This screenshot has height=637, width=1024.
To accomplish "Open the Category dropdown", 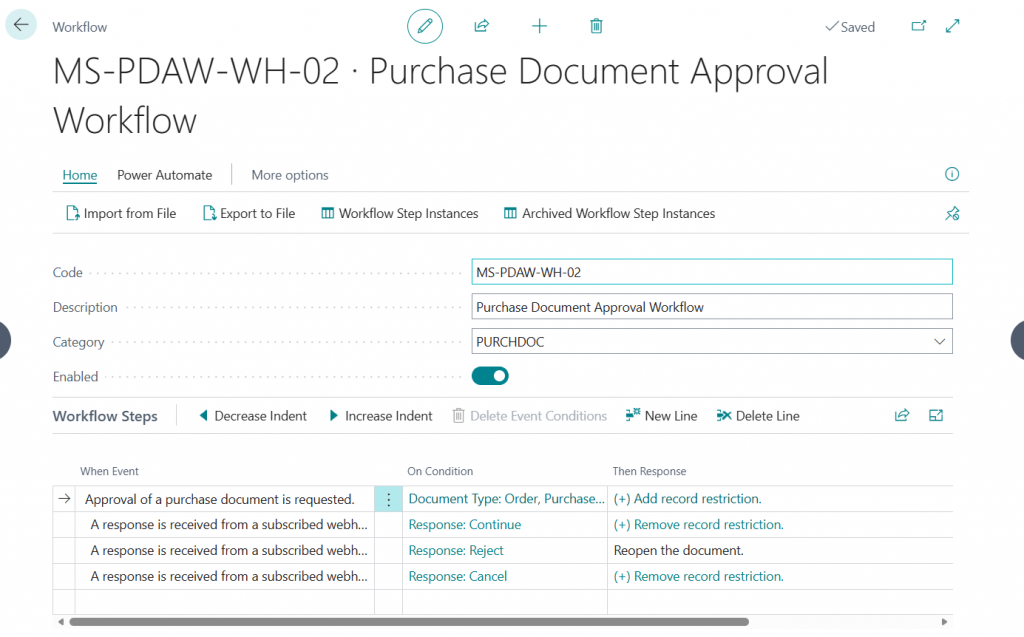I will [x=939, y=341].
